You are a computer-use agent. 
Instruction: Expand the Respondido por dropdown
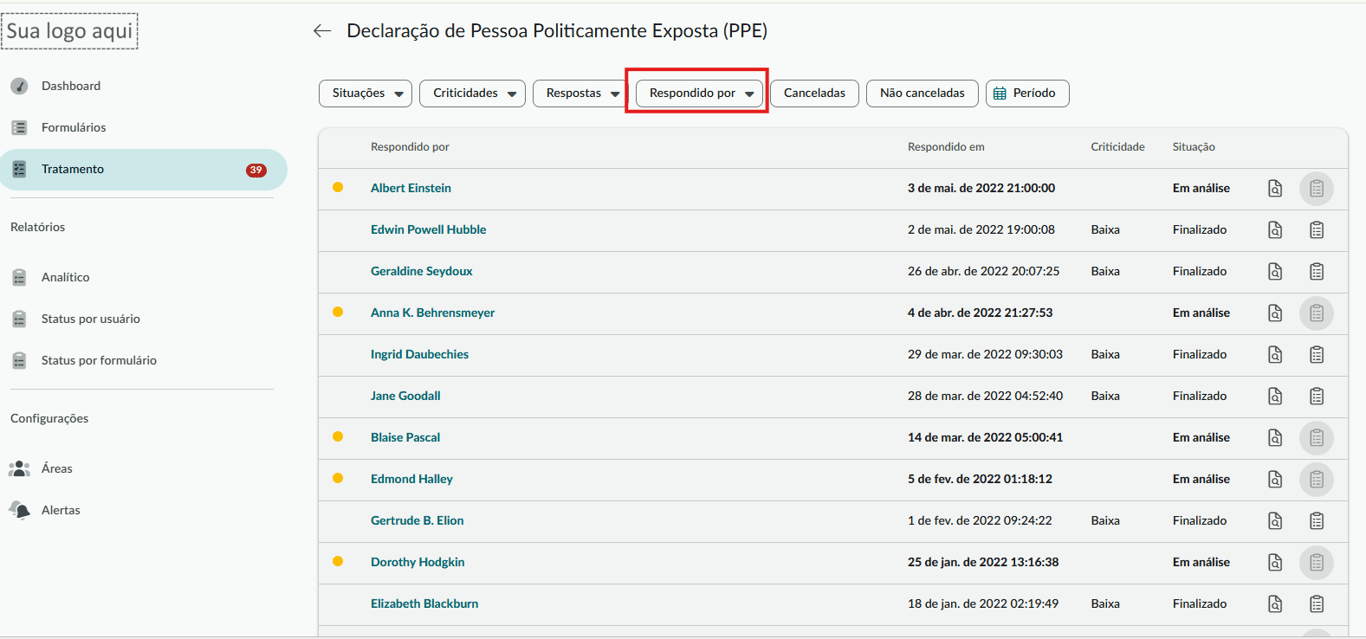[x=700, y=93]
